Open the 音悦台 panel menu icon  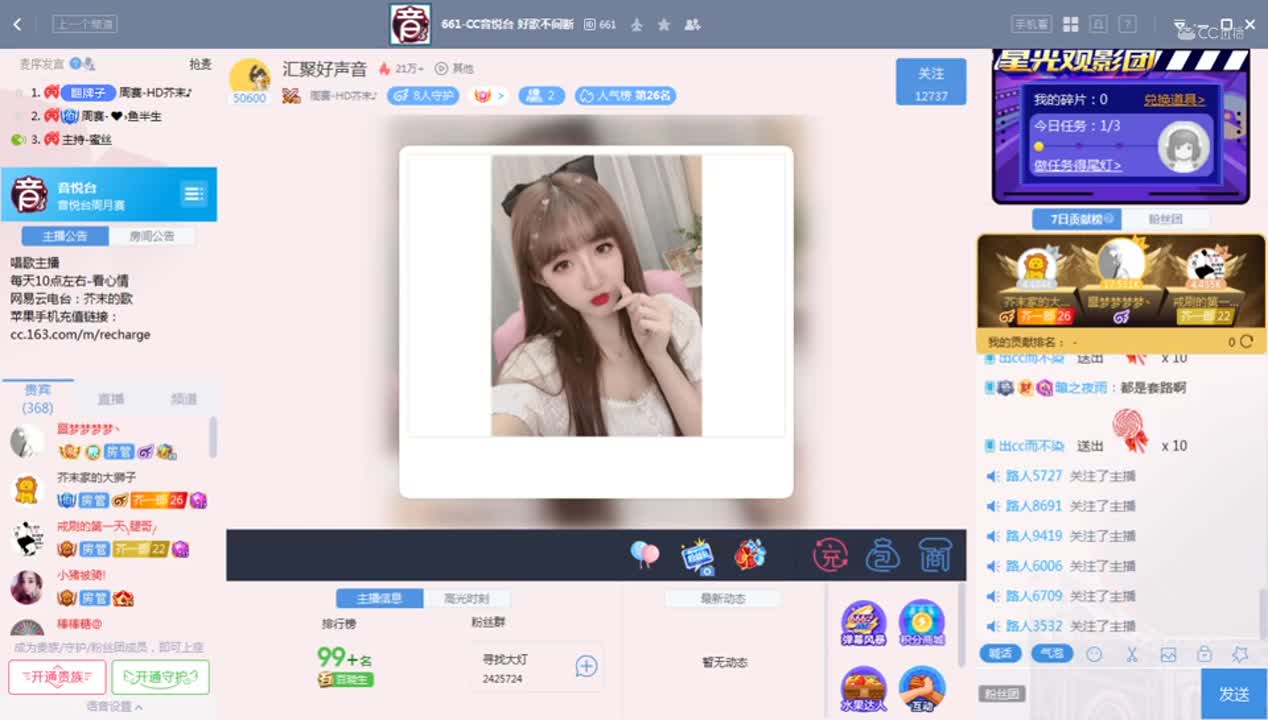pos(194,194)
